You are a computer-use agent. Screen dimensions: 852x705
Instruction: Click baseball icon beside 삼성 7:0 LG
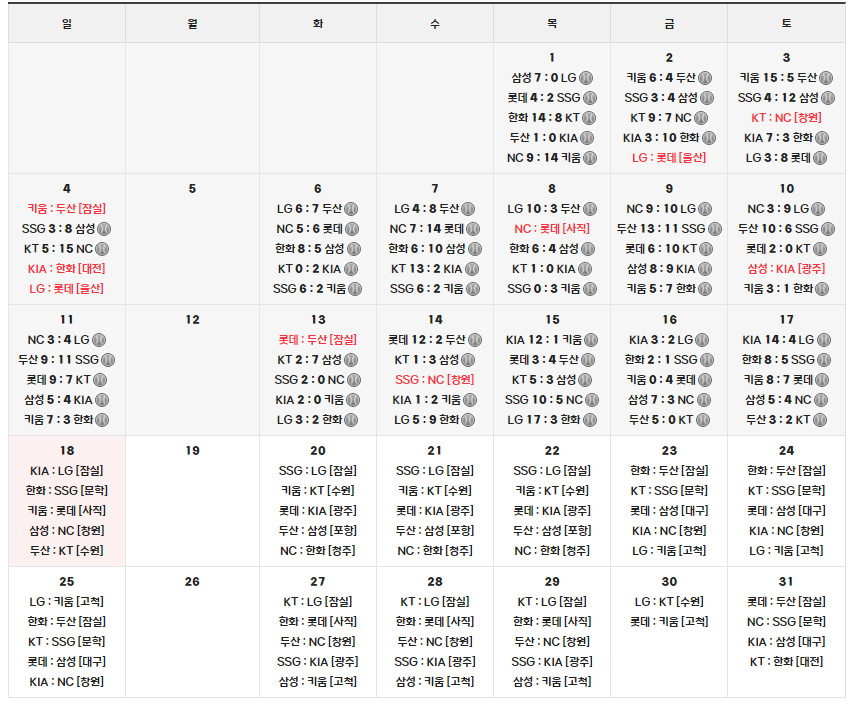[586, 78]
